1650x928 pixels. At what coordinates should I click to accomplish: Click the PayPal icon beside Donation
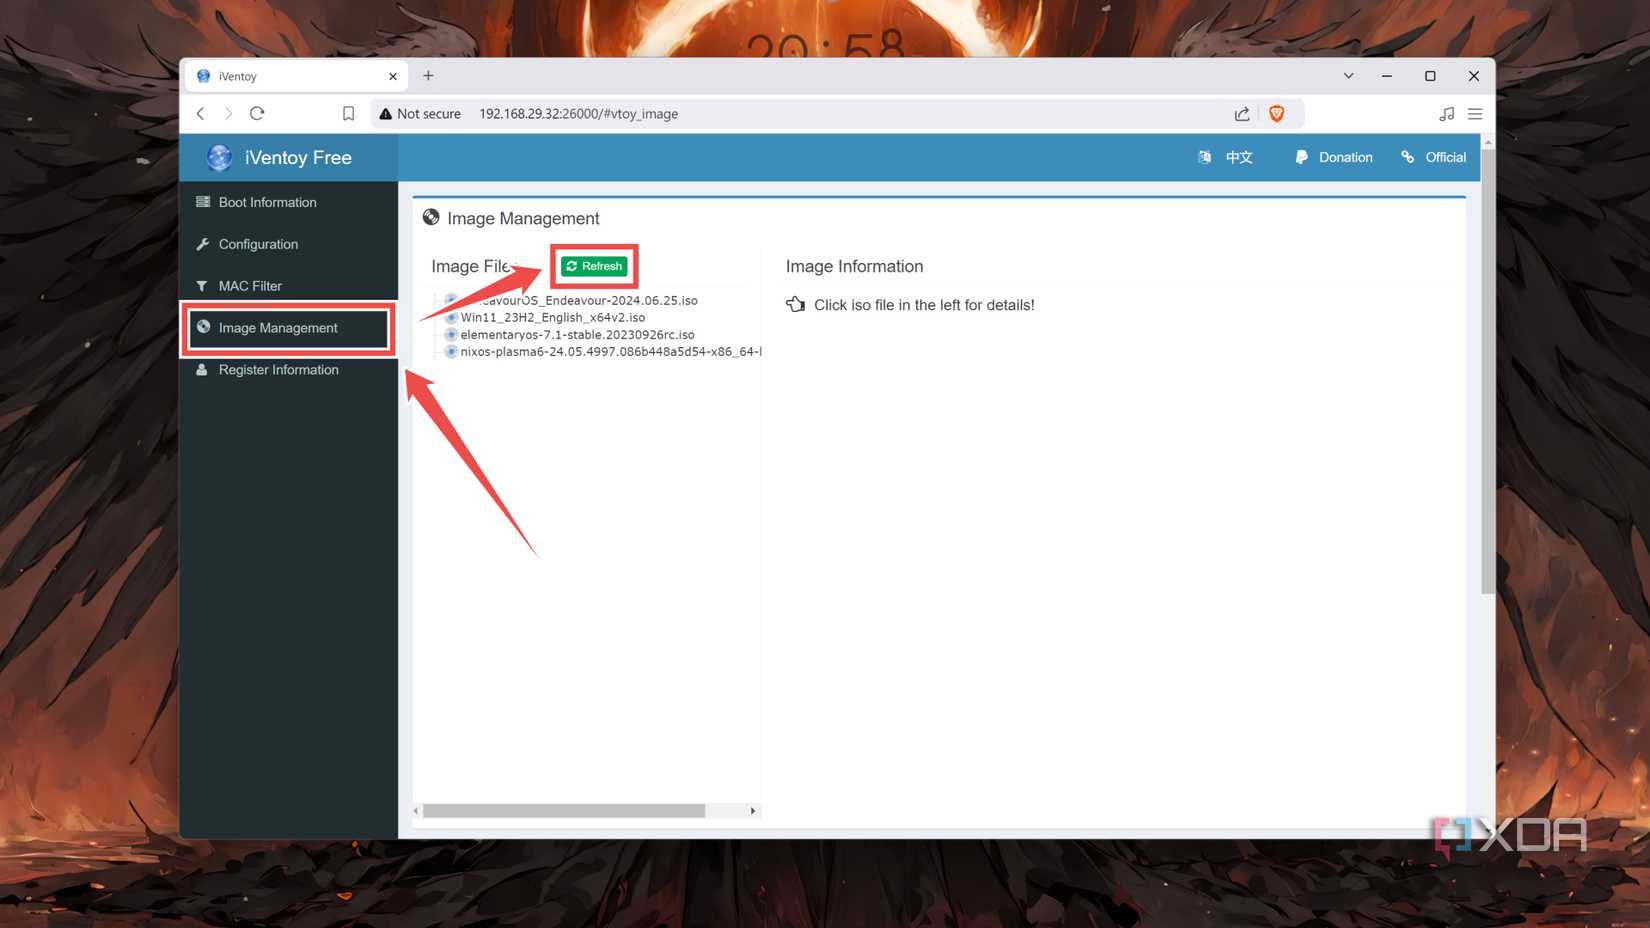[x=1301, y=157]
